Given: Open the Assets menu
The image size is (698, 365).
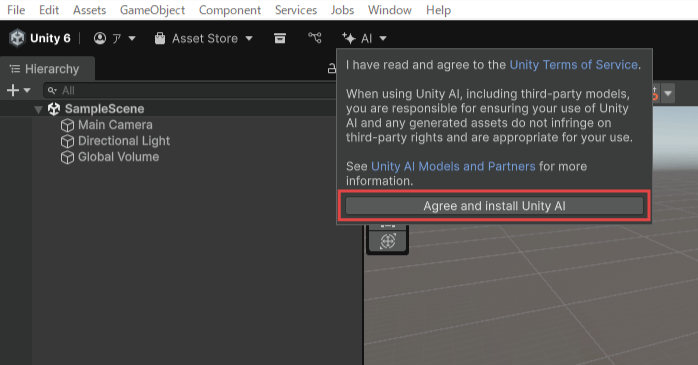Looking at the screenshot, I should coord(89,10).
